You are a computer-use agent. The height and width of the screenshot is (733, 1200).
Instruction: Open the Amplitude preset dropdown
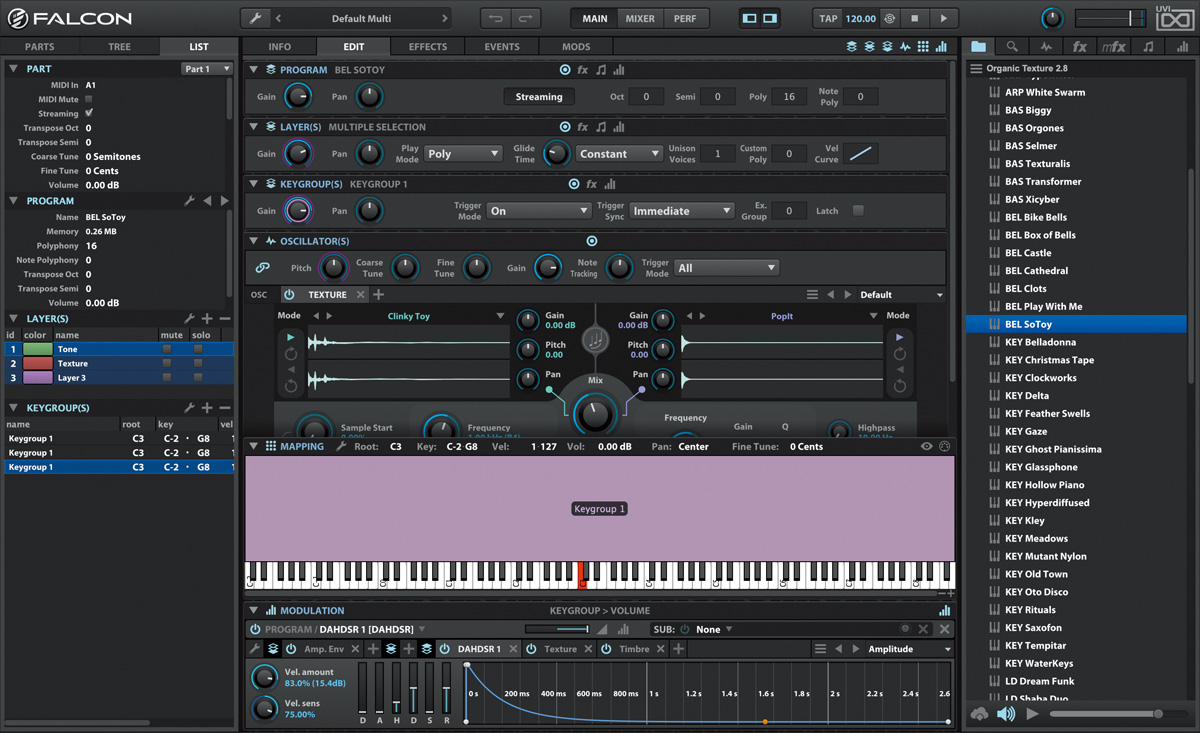pos(910,649)
